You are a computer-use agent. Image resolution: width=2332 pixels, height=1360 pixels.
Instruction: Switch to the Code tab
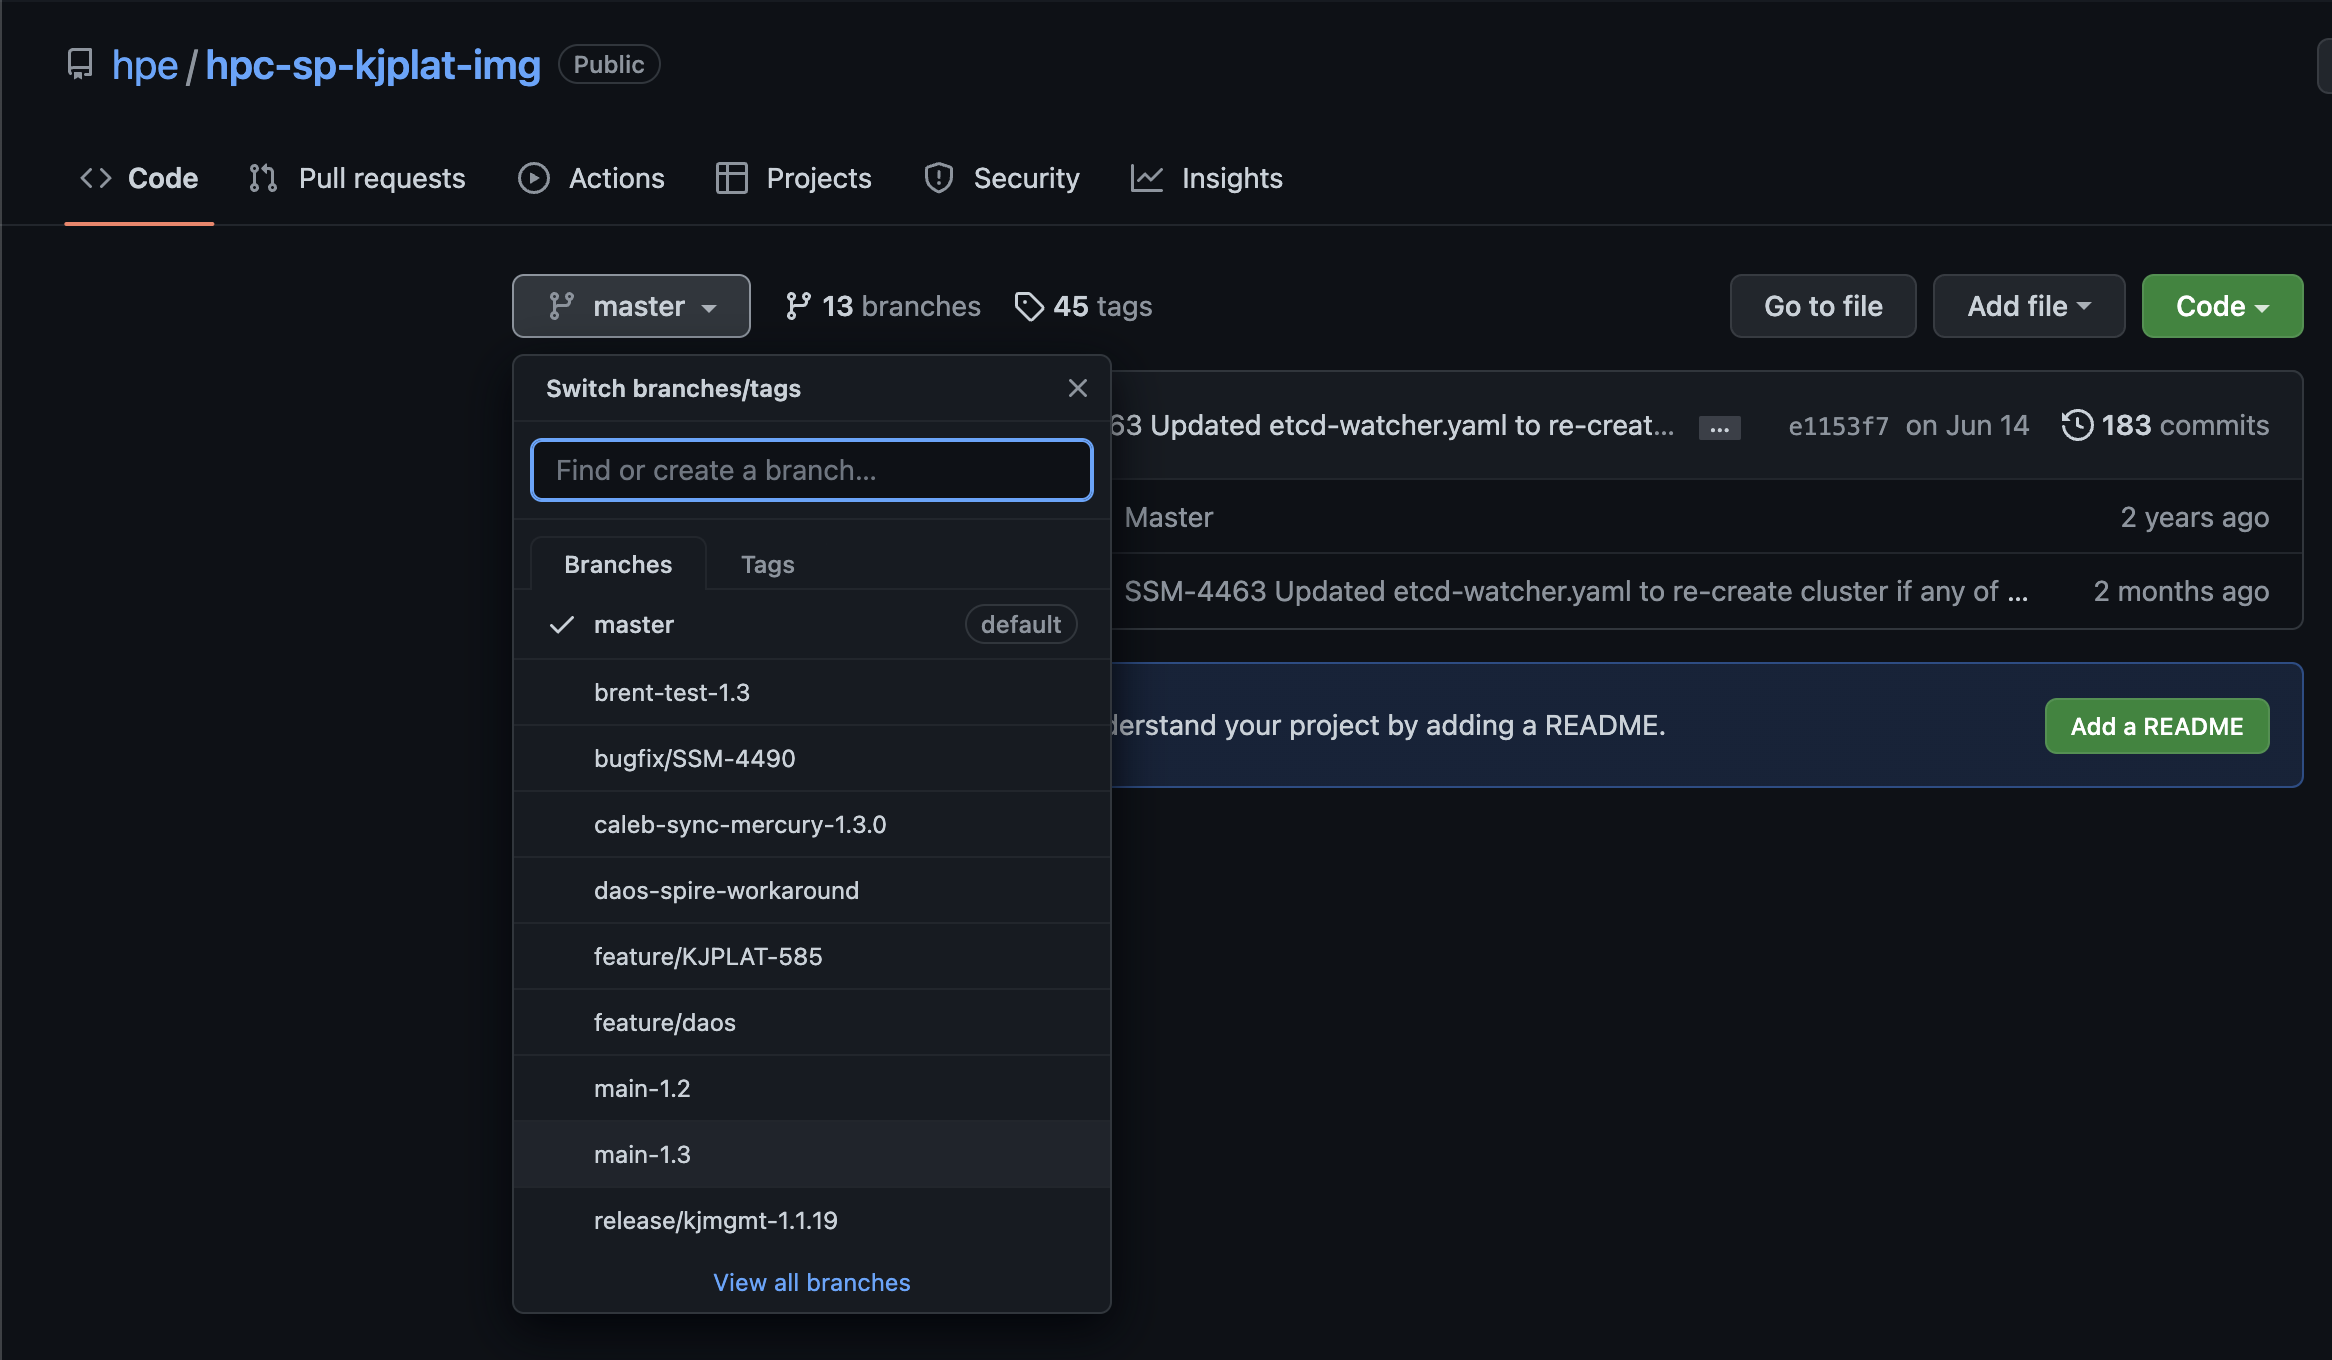(139, 178)
